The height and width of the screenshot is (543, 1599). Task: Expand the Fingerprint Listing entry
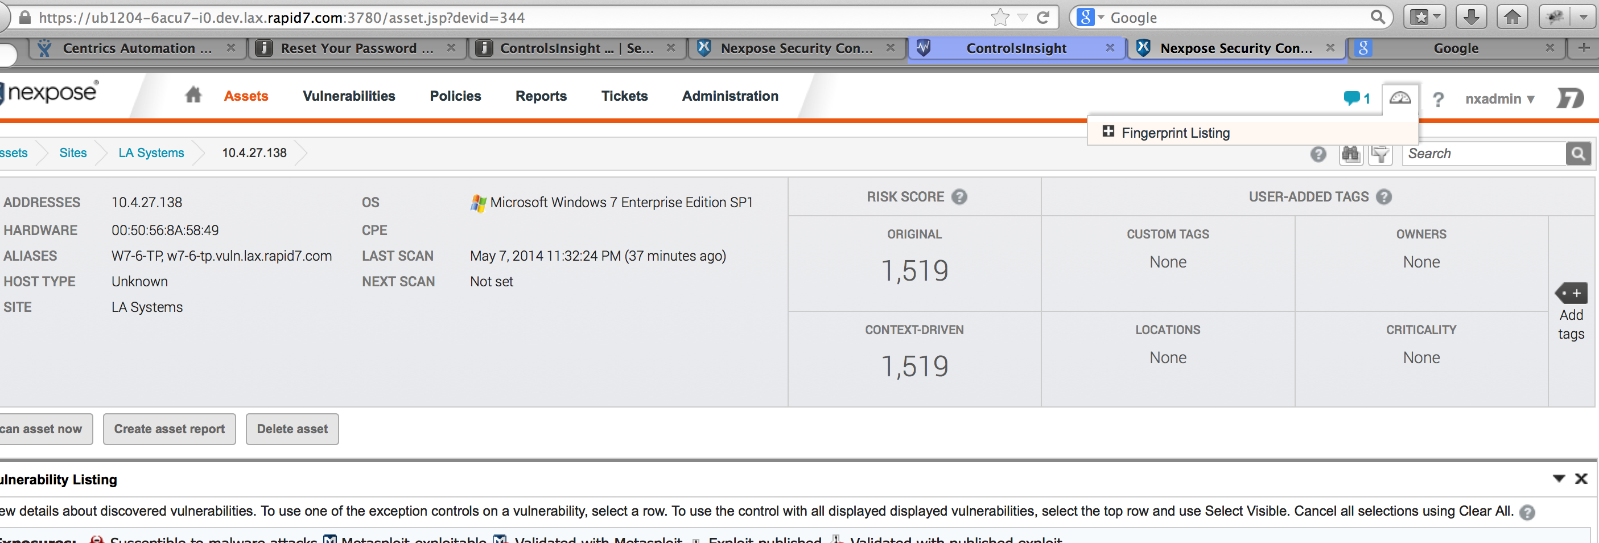pos(1108,132)
